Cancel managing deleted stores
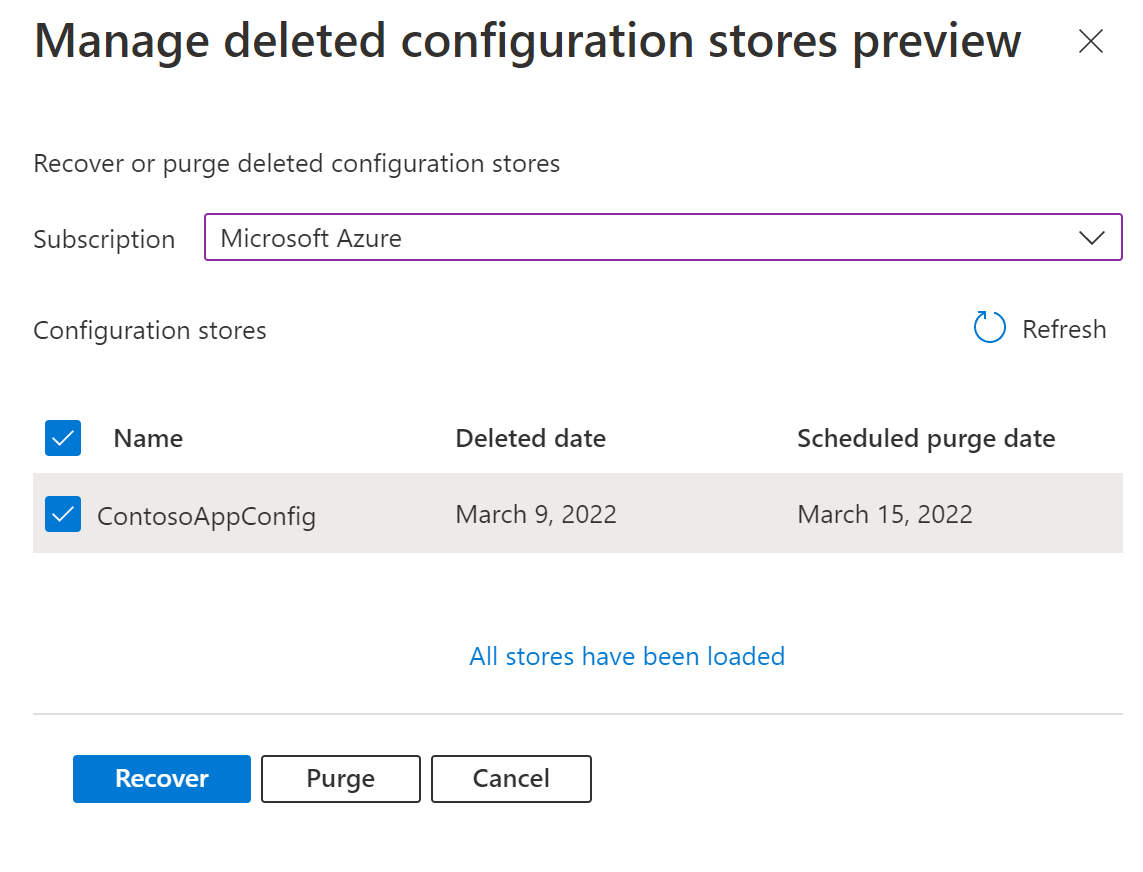The image size is (1143, 872). (x=511, y=779)
